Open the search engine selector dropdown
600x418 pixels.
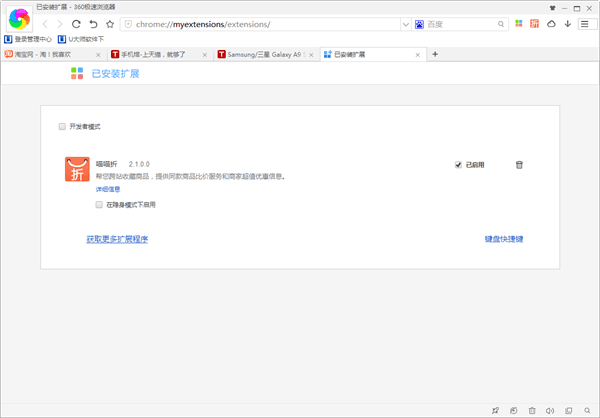pos(420,23)
